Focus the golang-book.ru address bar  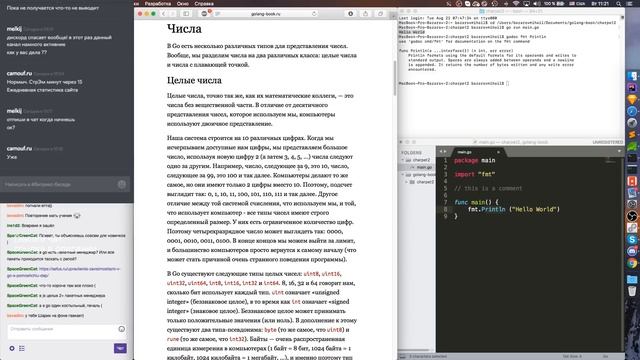pos(266,13)
